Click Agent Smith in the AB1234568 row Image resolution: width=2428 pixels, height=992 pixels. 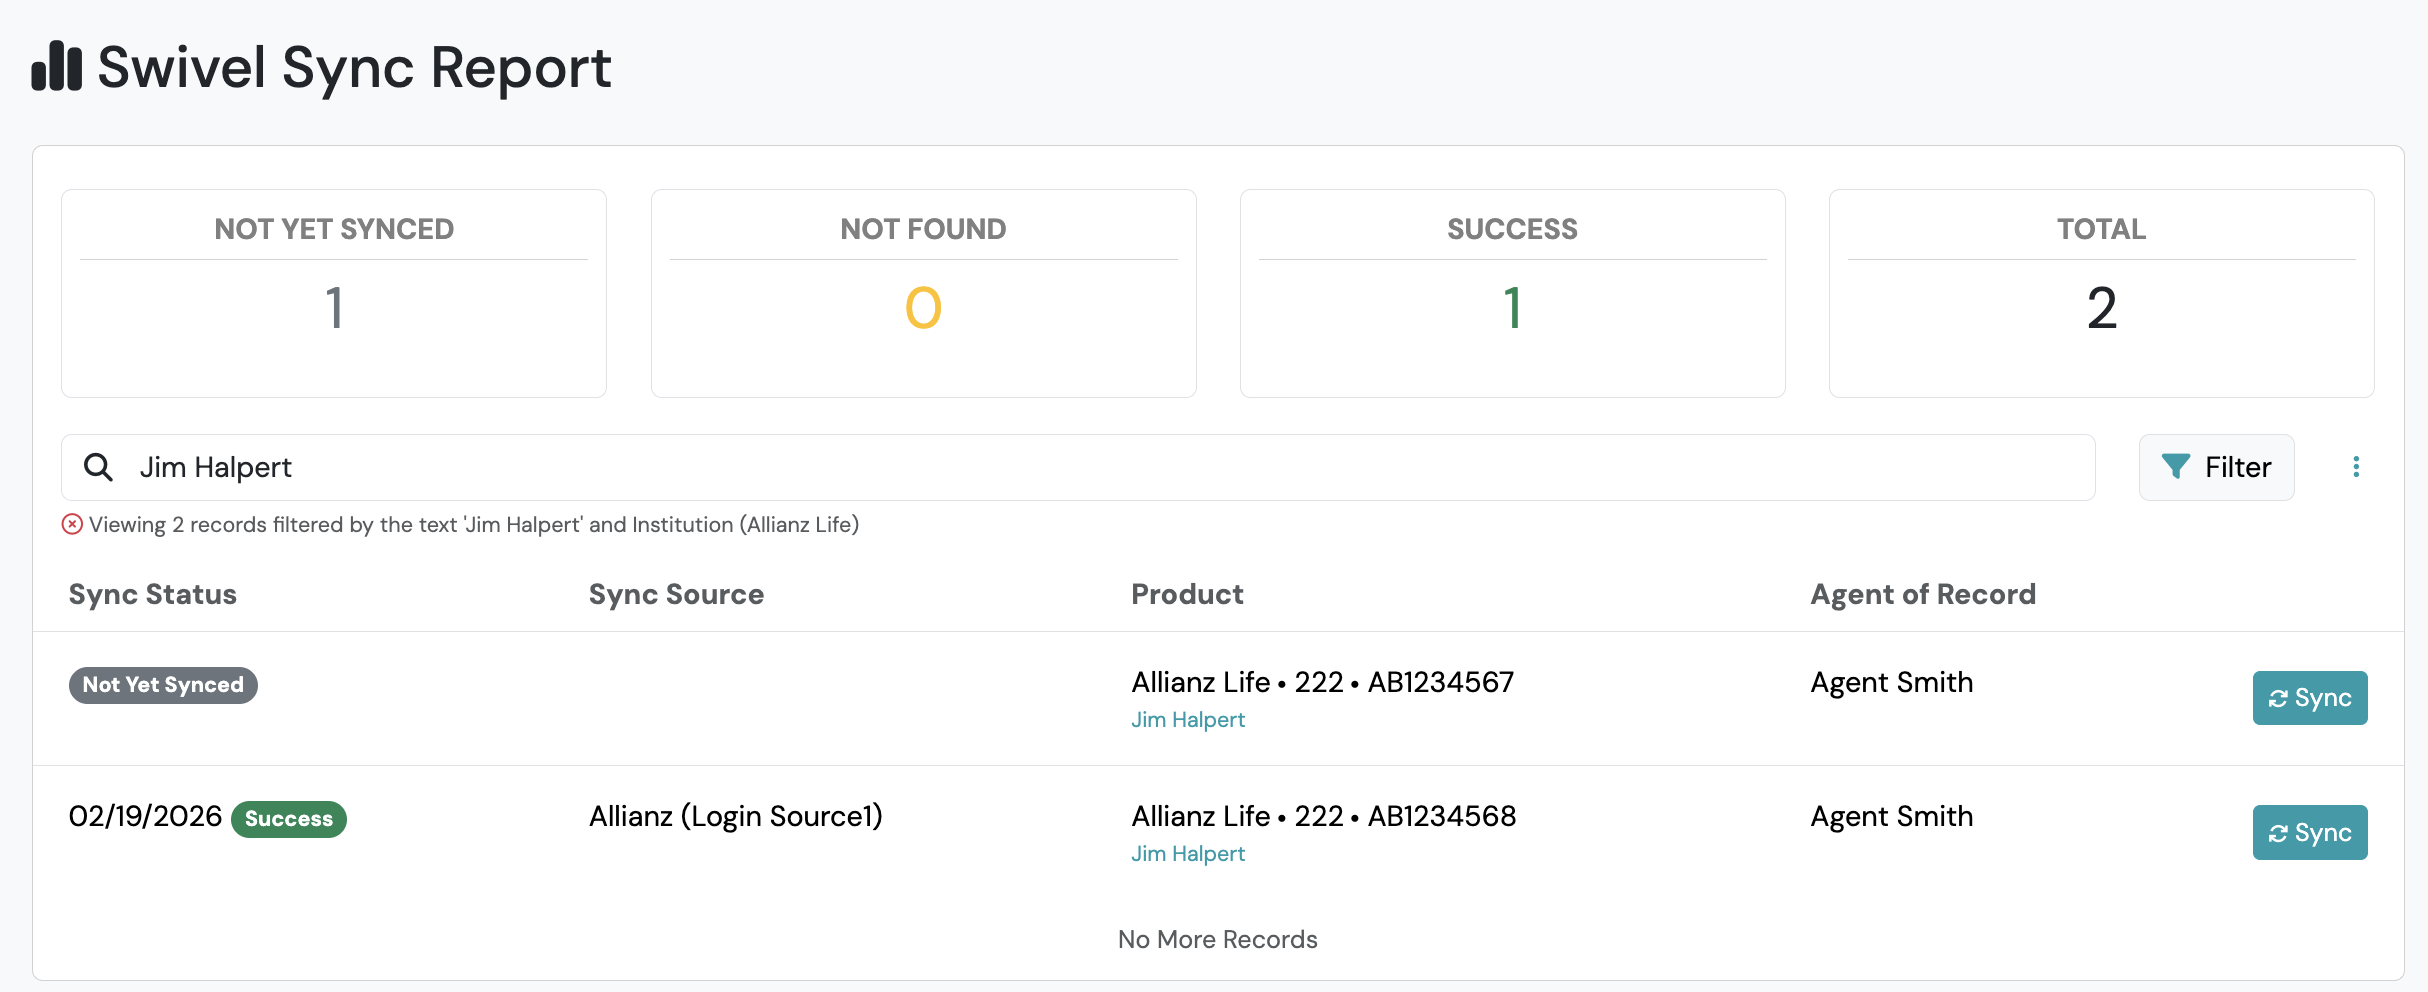click(x=1892, y=816)
